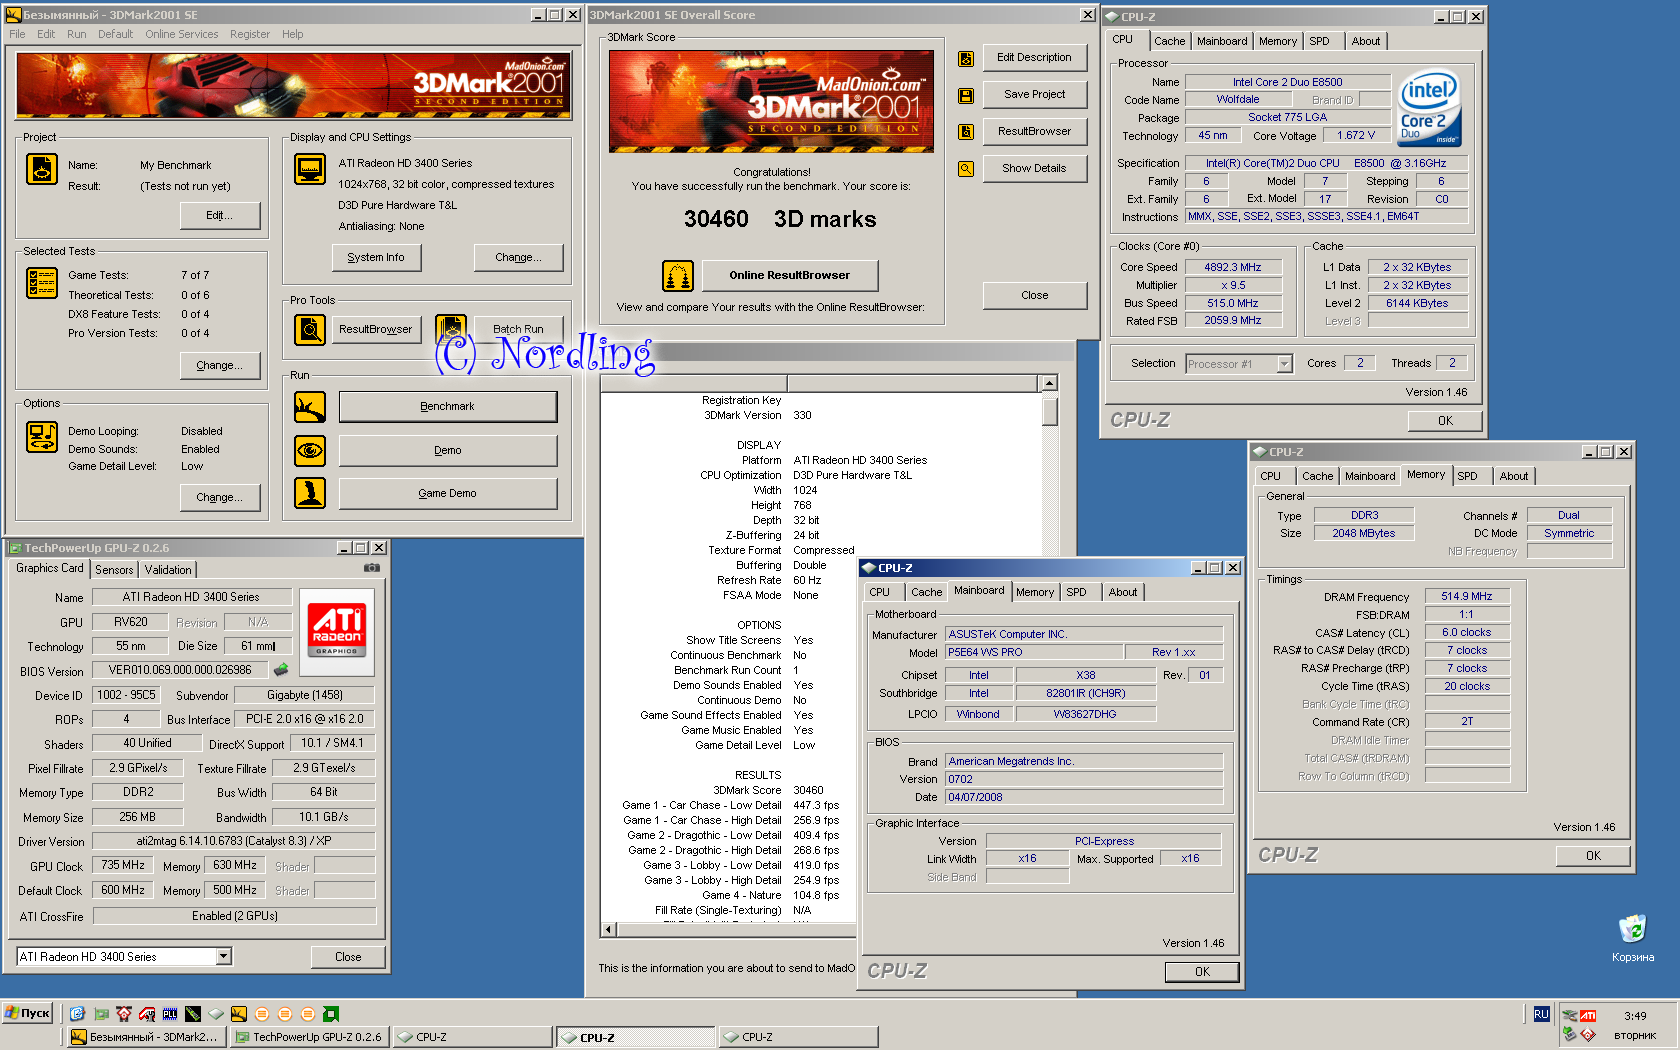The image size is (1680, 1050).
Task: Click the Online ResultBrowser button
Action: (x=789, y=275)
